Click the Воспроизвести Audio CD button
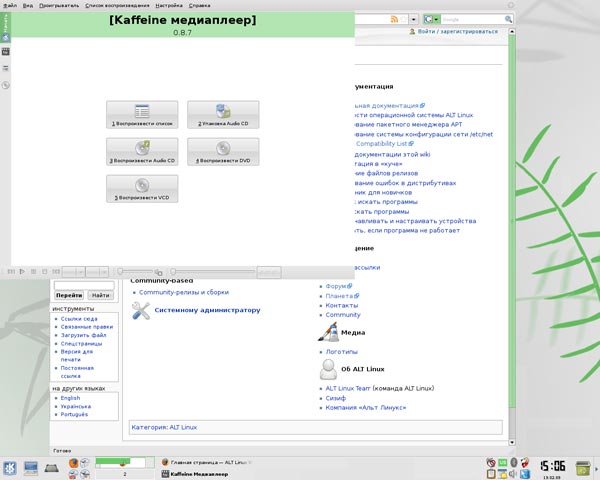This screenshot has width=600, height=480. pos(142,150)
